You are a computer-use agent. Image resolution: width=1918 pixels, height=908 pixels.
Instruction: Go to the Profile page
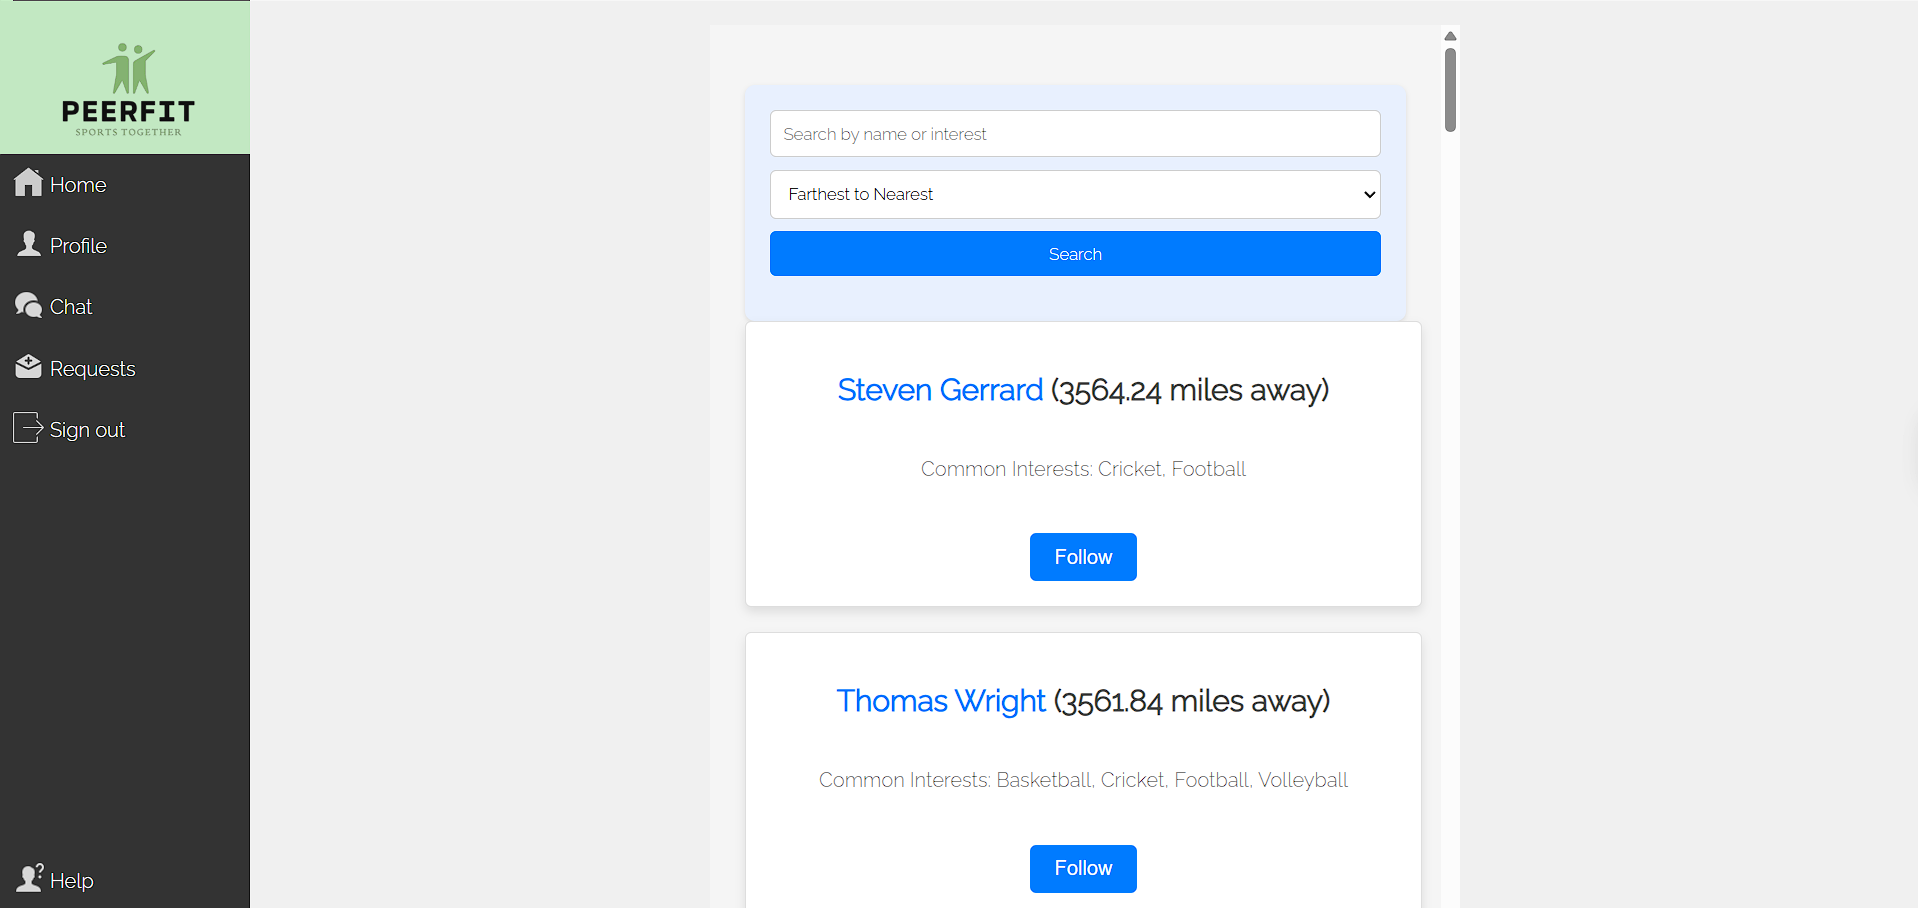tap(78, 246)
